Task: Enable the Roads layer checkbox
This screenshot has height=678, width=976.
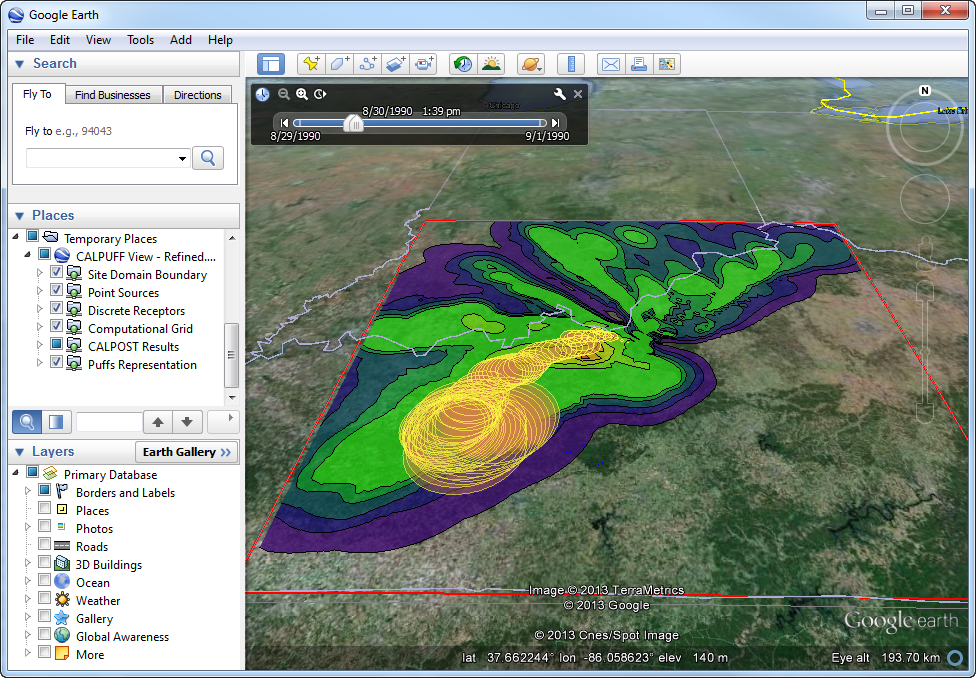Action: (x=44, y=544)
